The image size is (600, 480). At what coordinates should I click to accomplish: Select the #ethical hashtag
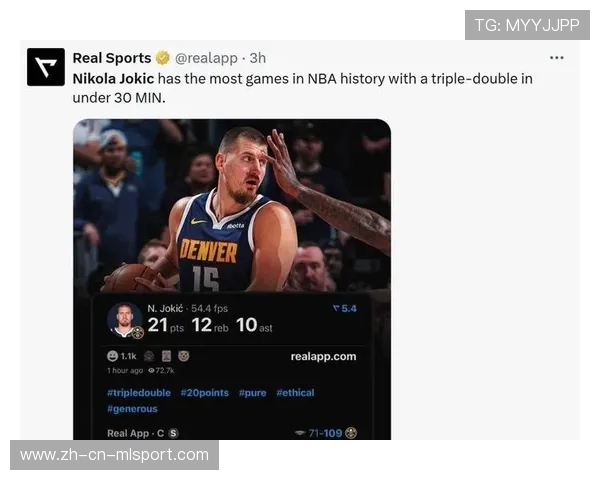coord(295,393)
